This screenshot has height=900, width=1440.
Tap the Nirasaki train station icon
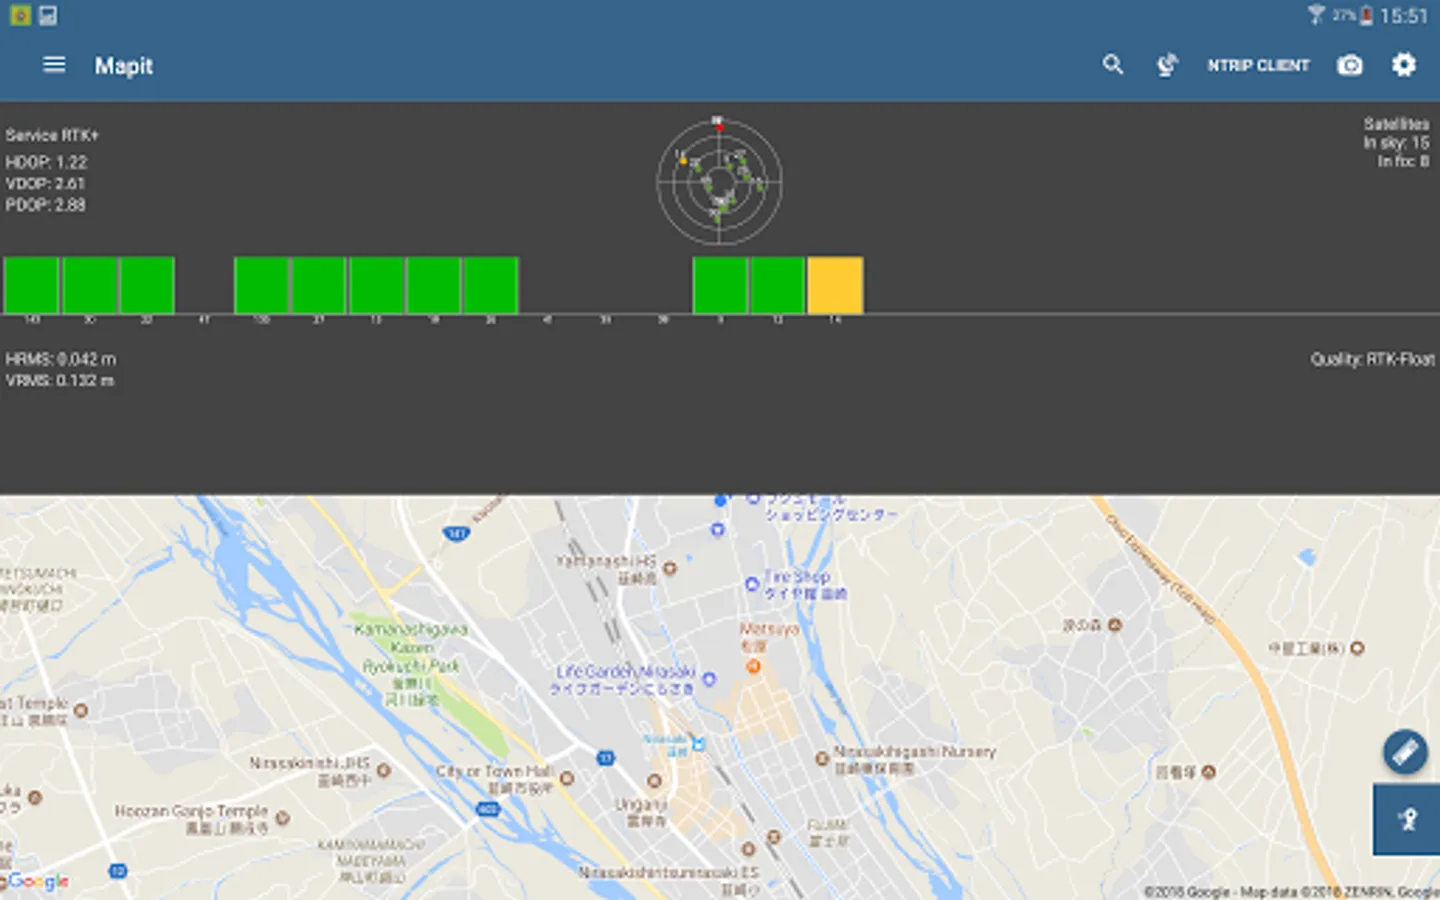click(698, 744)
